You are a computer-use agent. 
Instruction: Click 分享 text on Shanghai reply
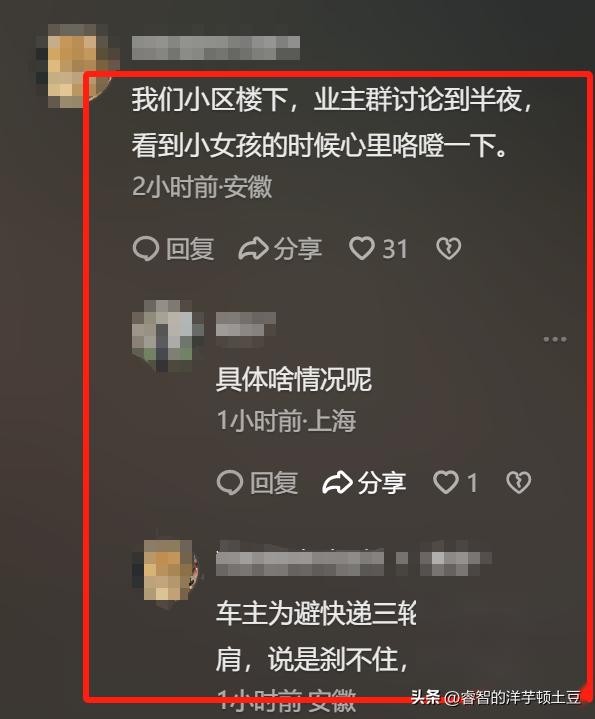[382, 483]
